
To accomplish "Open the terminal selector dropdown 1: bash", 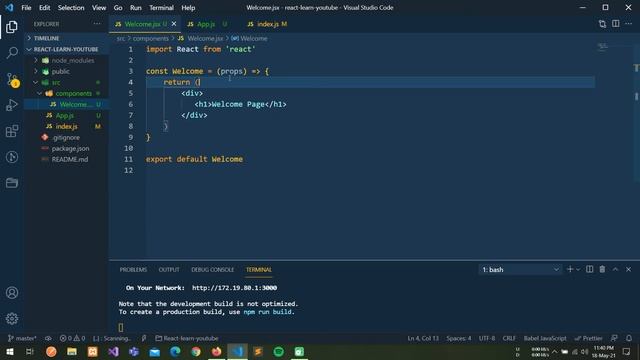I will 520,269.
